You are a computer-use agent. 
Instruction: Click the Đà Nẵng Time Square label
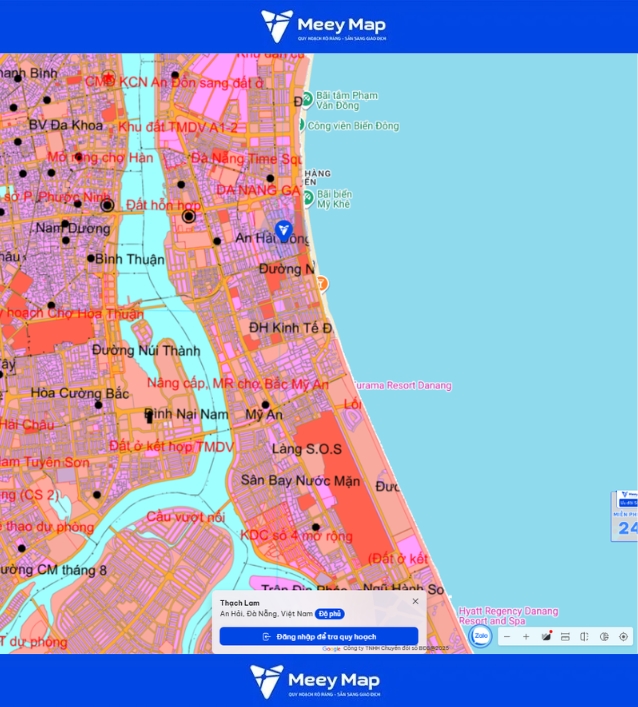[246, 159]
